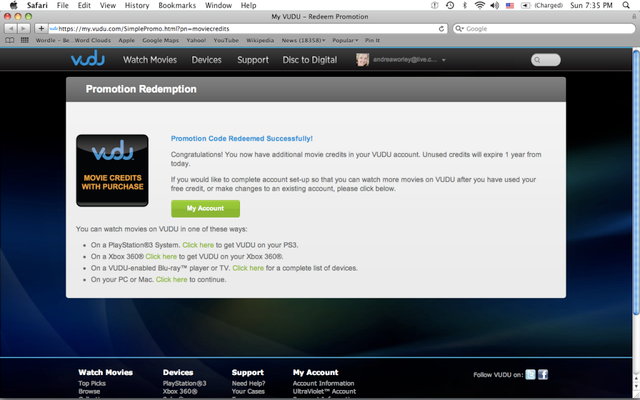Reload the page with the refresh icon
640x400 pixels.
pyautogui.click(x=441, y=29)
